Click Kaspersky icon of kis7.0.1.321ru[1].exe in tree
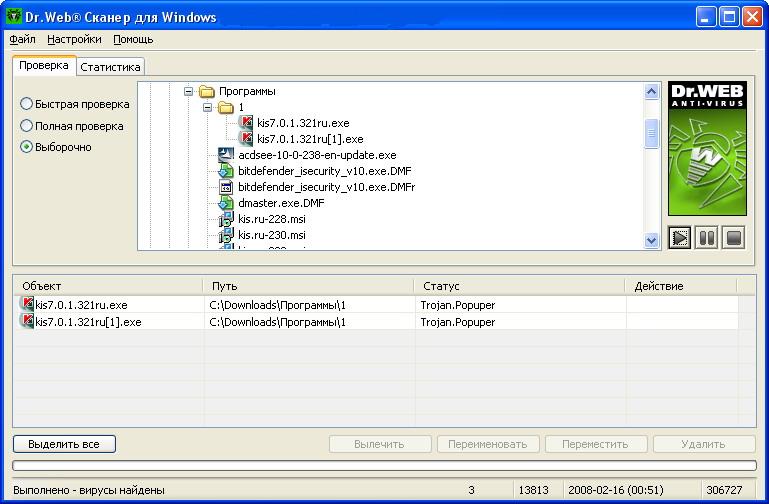Image resolution: width=769 pixels, height=504 pixels. coord(246,138)
